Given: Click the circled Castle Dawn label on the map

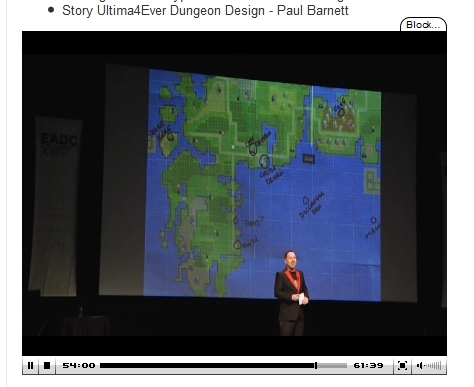Looking at the screenshot, I should tap(264, 161).
